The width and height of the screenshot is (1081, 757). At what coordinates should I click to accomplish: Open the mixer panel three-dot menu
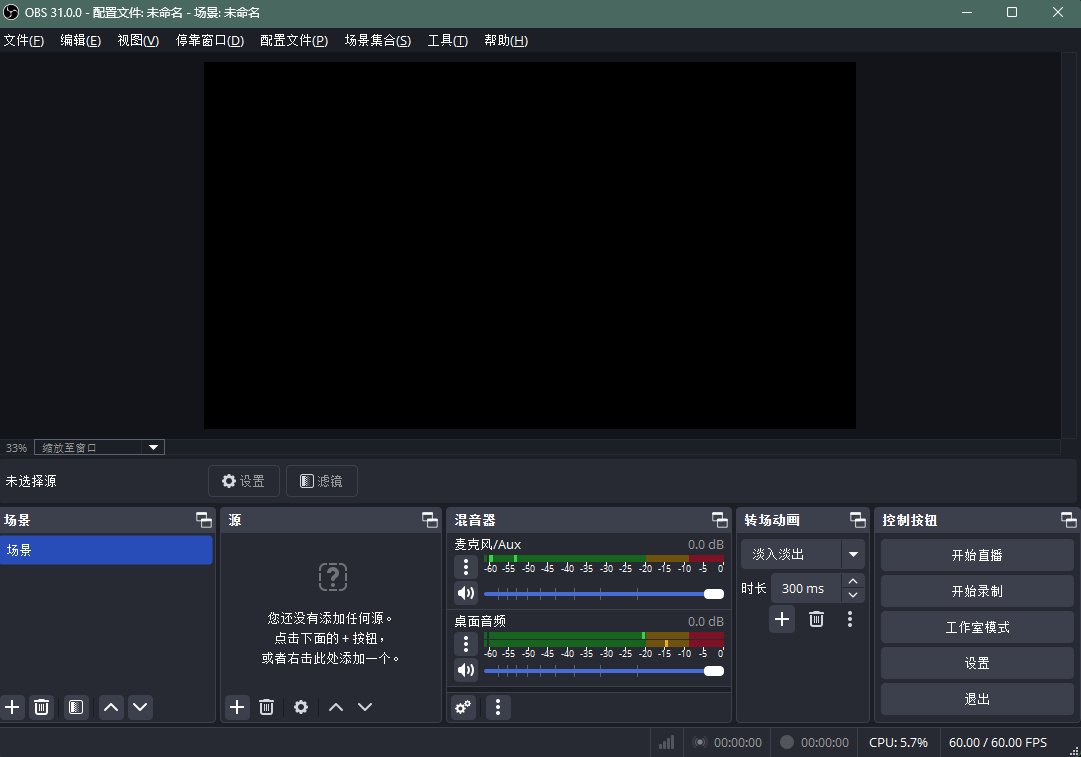point(498,707)
